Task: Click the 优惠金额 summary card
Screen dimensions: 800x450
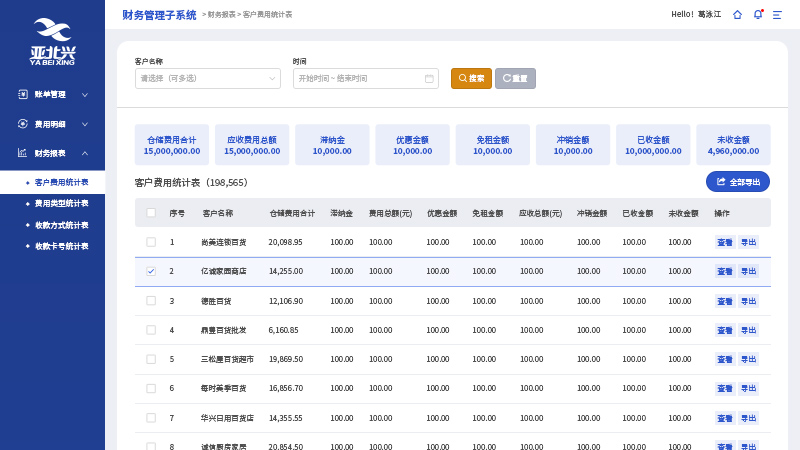Action: coord(413,145)
